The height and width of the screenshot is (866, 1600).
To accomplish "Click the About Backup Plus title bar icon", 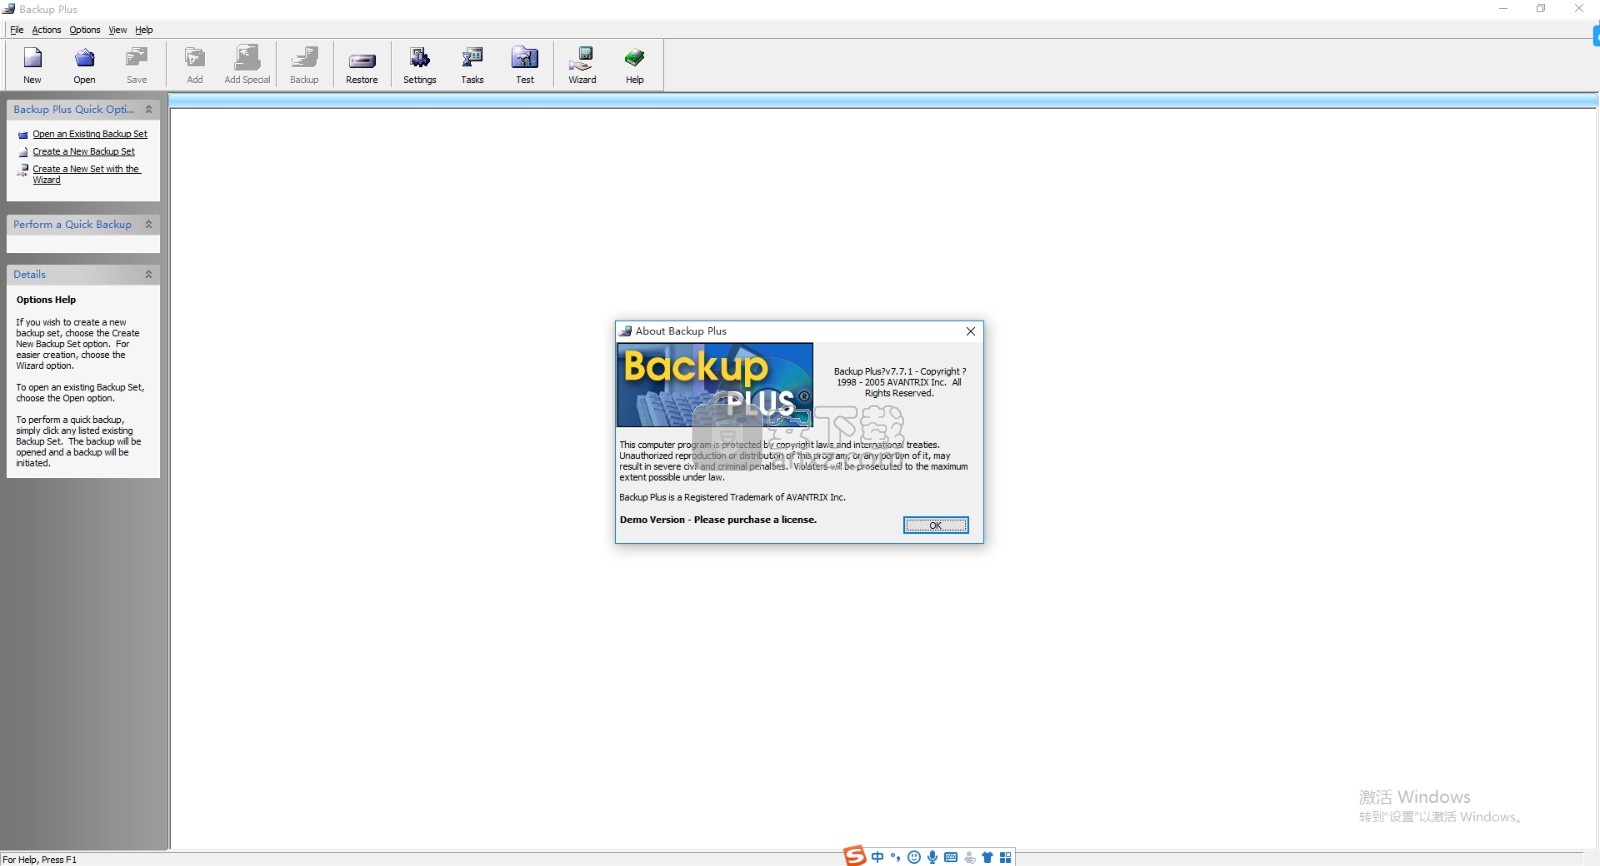I will pyautogui.click(x=626, y=331).
